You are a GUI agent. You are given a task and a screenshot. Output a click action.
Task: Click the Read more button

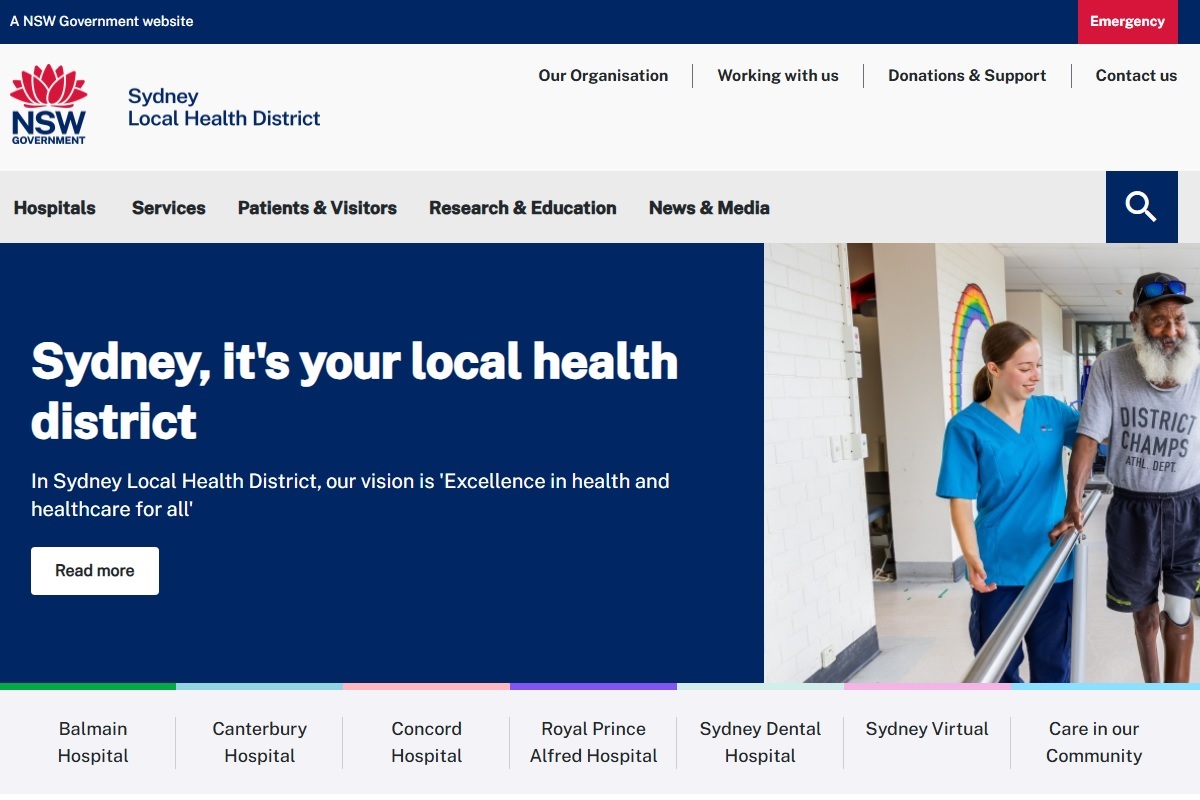pos(95,571)
